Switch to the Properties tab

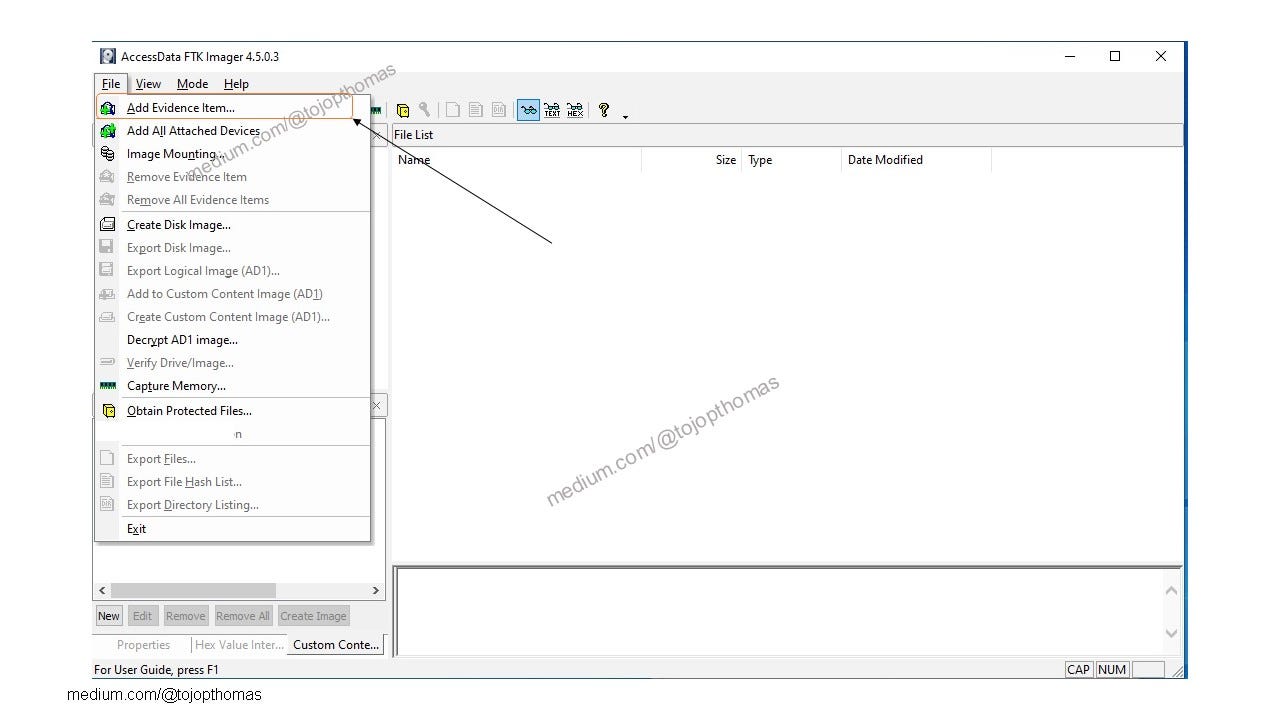pos(143,645)
